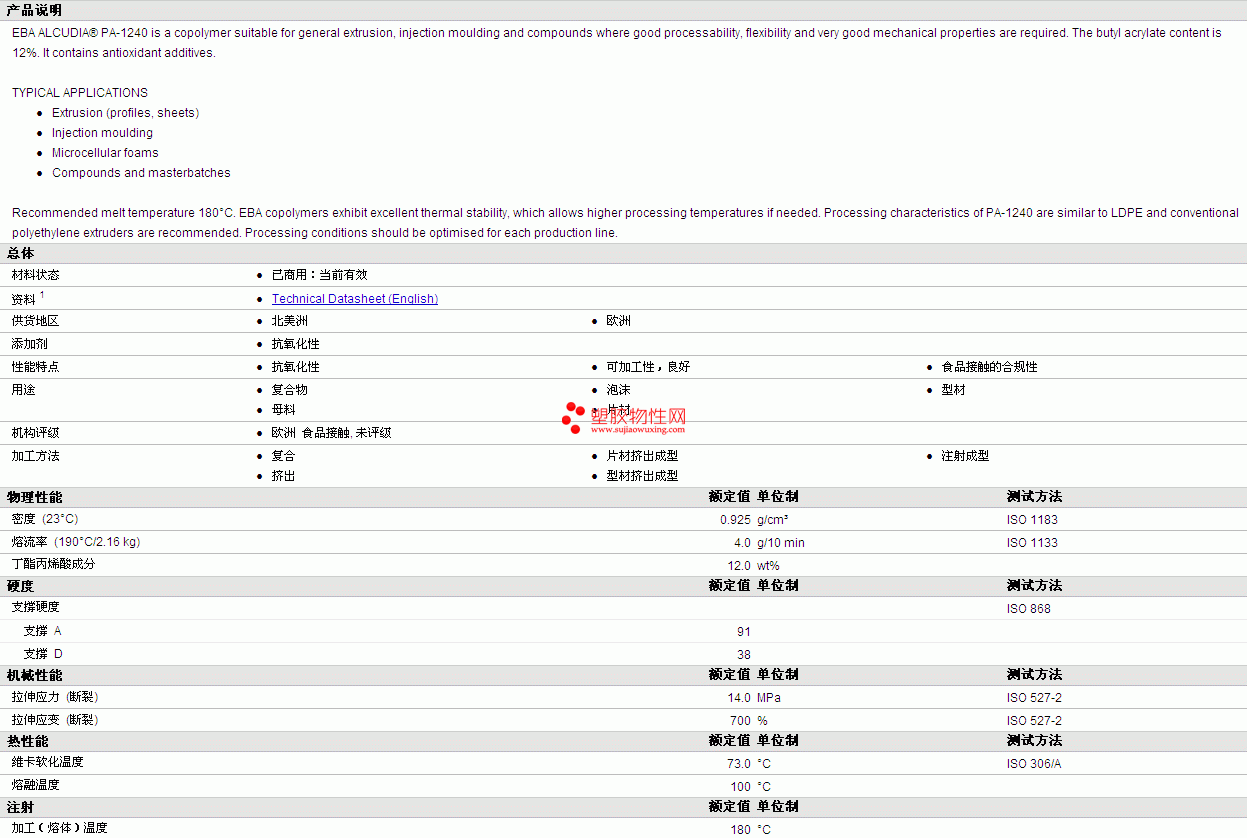The image size is (1247, 838).
Task: Select the 机械性能 section header
Action: (x=34, y=675)
